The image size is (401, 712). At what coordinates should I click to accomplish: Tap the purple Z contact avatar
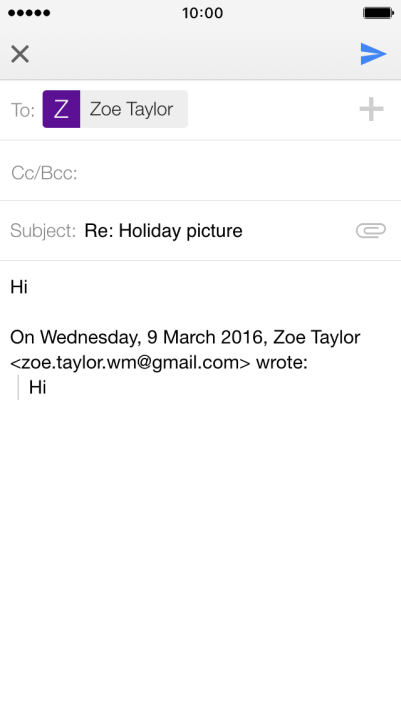tap(61, 109)
